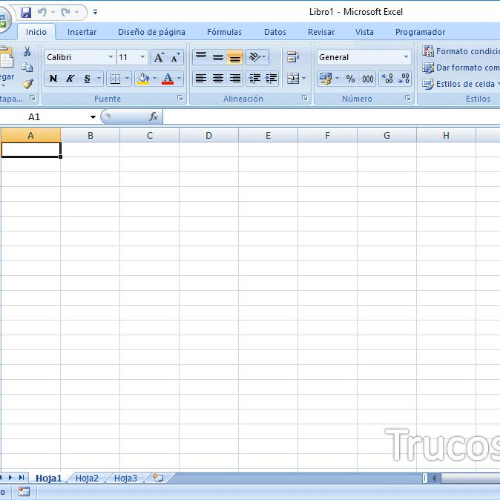
Task: Open underline style dropdown arrow
Action: tap(99, 79)
